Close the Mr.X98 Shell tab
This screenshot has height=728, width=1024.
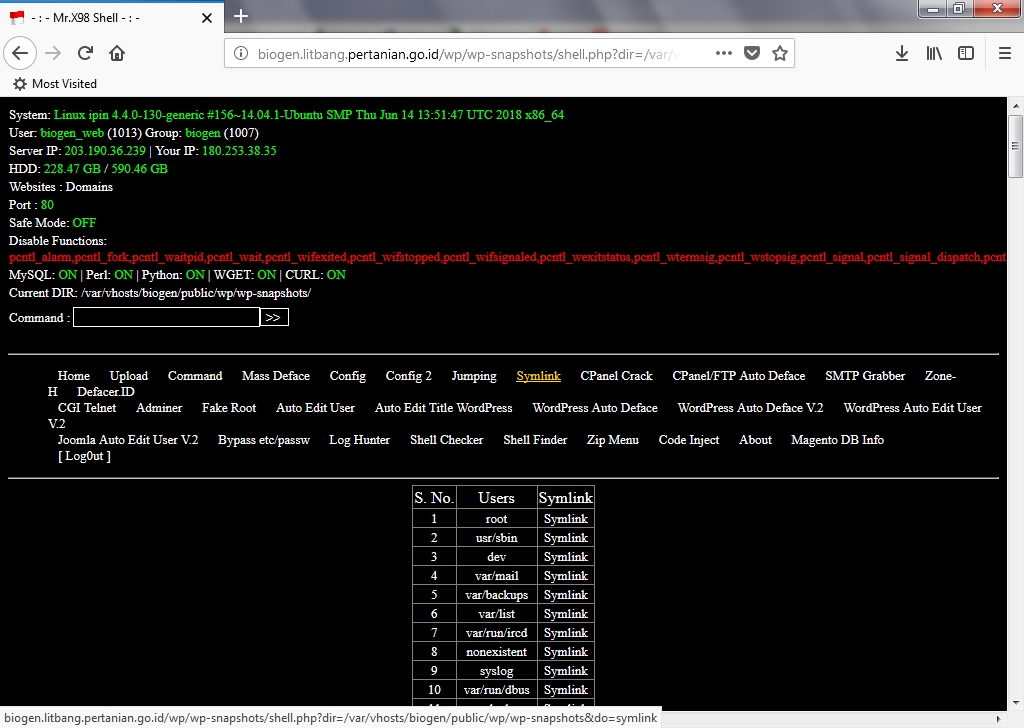pos(207,18)
